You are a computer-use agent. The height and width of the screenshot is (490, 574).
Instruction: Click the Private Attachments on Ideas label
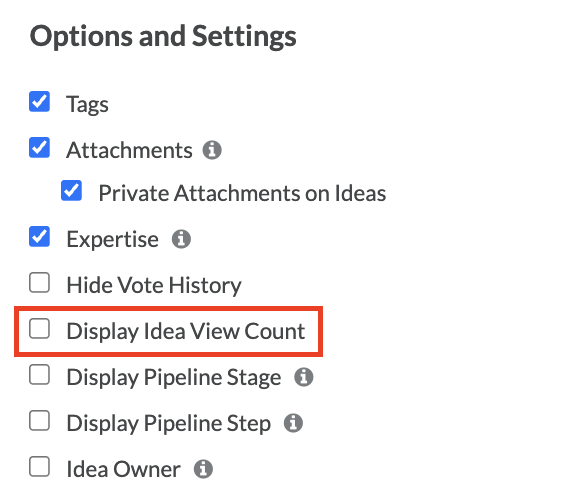pyautogui.click(x=242, y=193)
